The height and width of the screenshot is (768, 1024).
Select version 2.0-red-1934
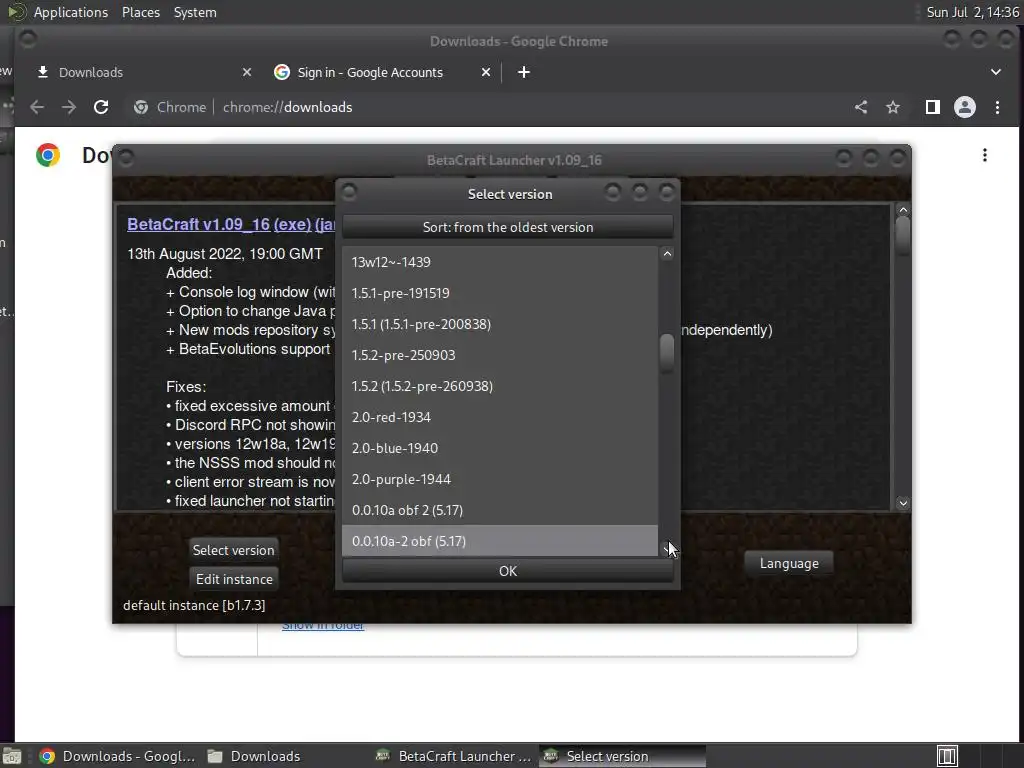click(500, 417)
